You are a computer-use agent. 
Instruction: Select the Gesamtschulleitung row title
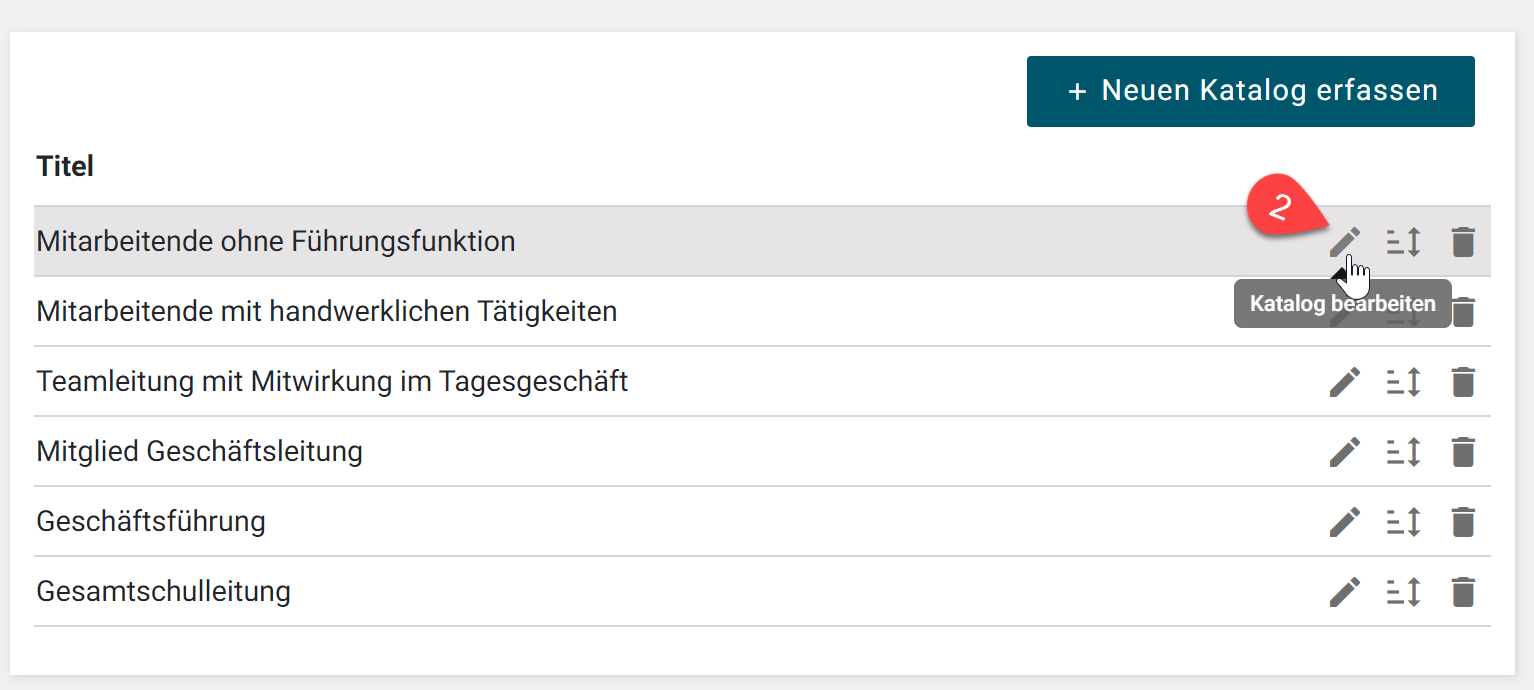click(x=163, y=591)
